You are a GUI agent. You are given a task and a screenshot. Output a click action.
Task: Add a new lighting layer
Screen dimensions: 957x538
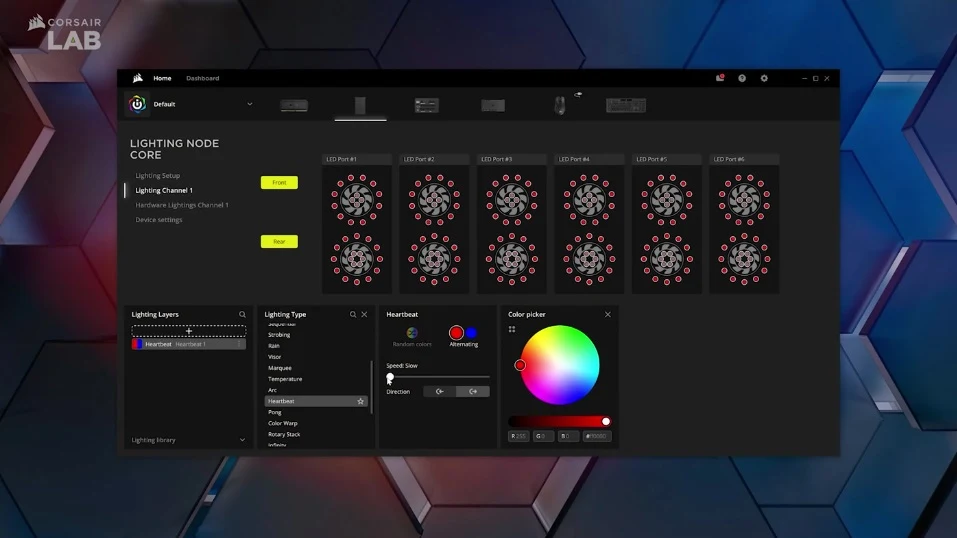click(189, 331)
